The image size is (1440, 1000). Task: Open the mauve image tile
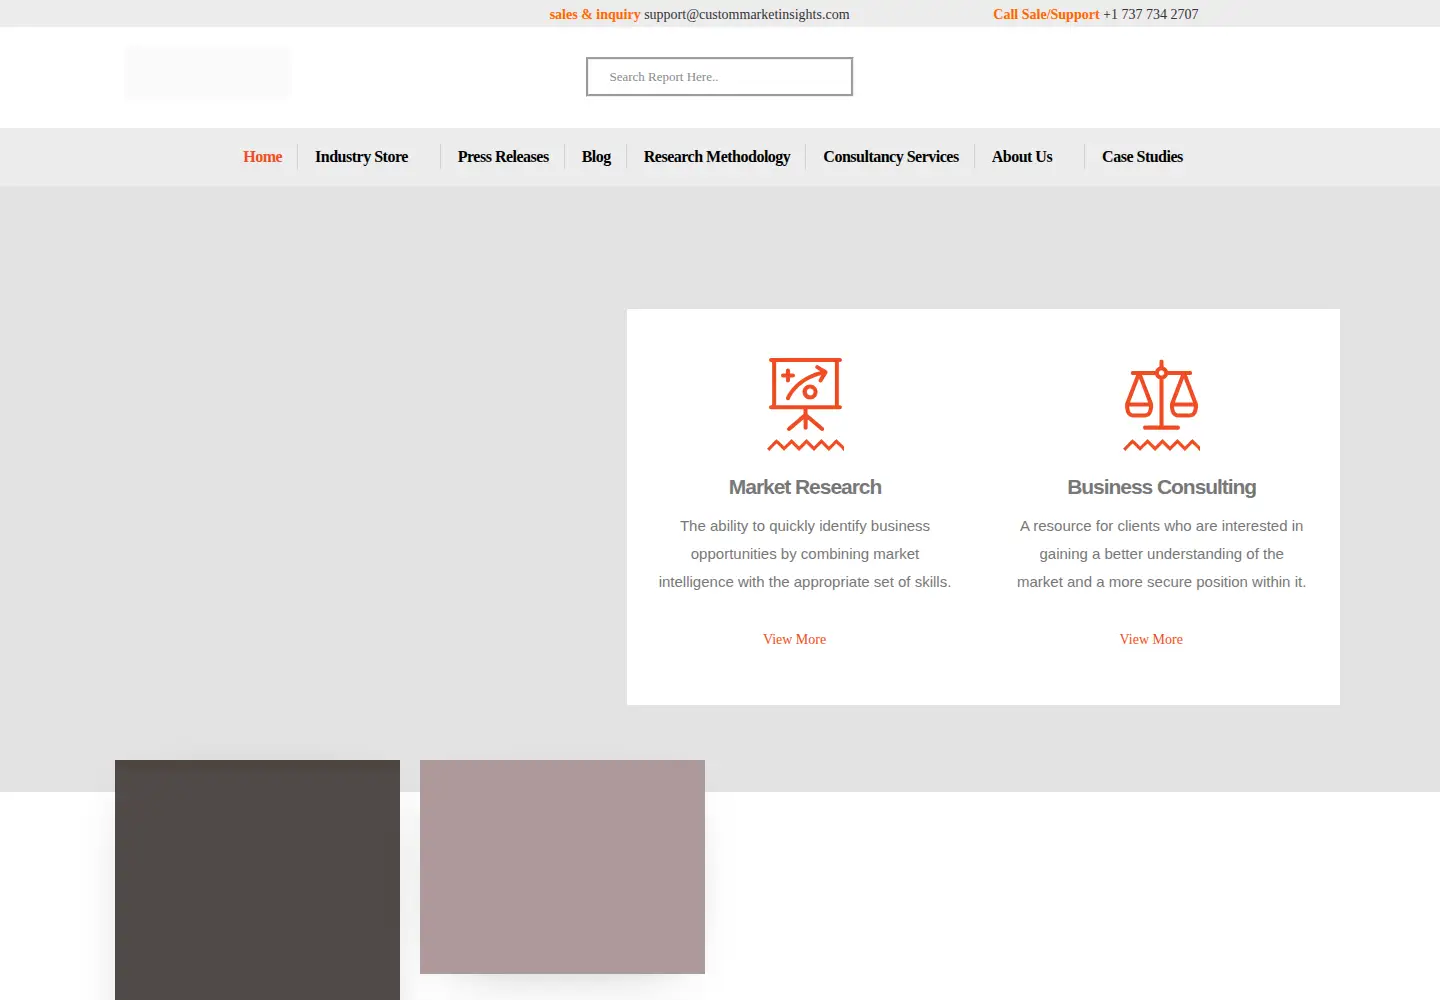click(562, 867)
